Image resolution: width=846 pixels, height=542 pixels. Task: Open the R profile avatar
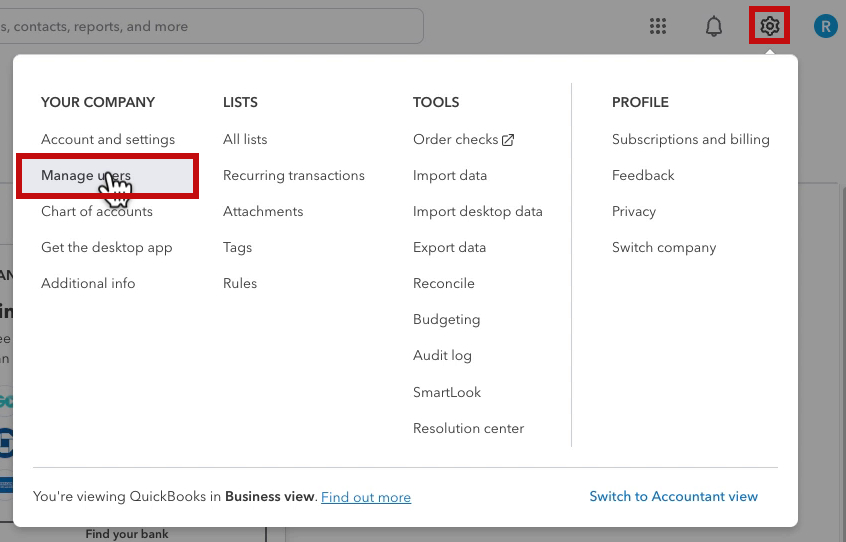coord(825,26)
